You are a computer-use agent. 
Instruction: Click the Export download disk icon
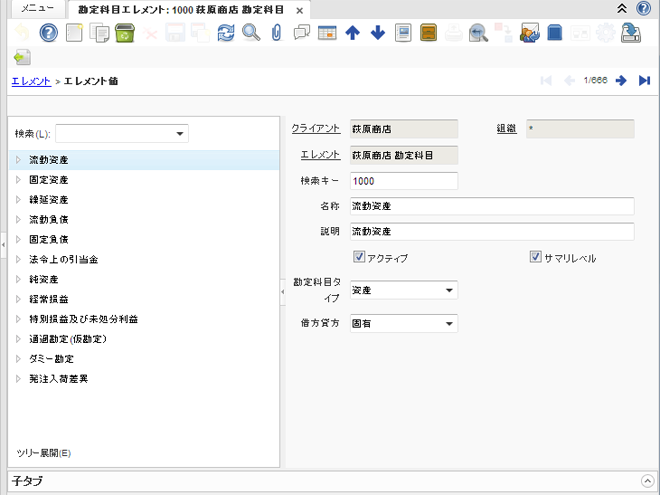tap(631, 32)
